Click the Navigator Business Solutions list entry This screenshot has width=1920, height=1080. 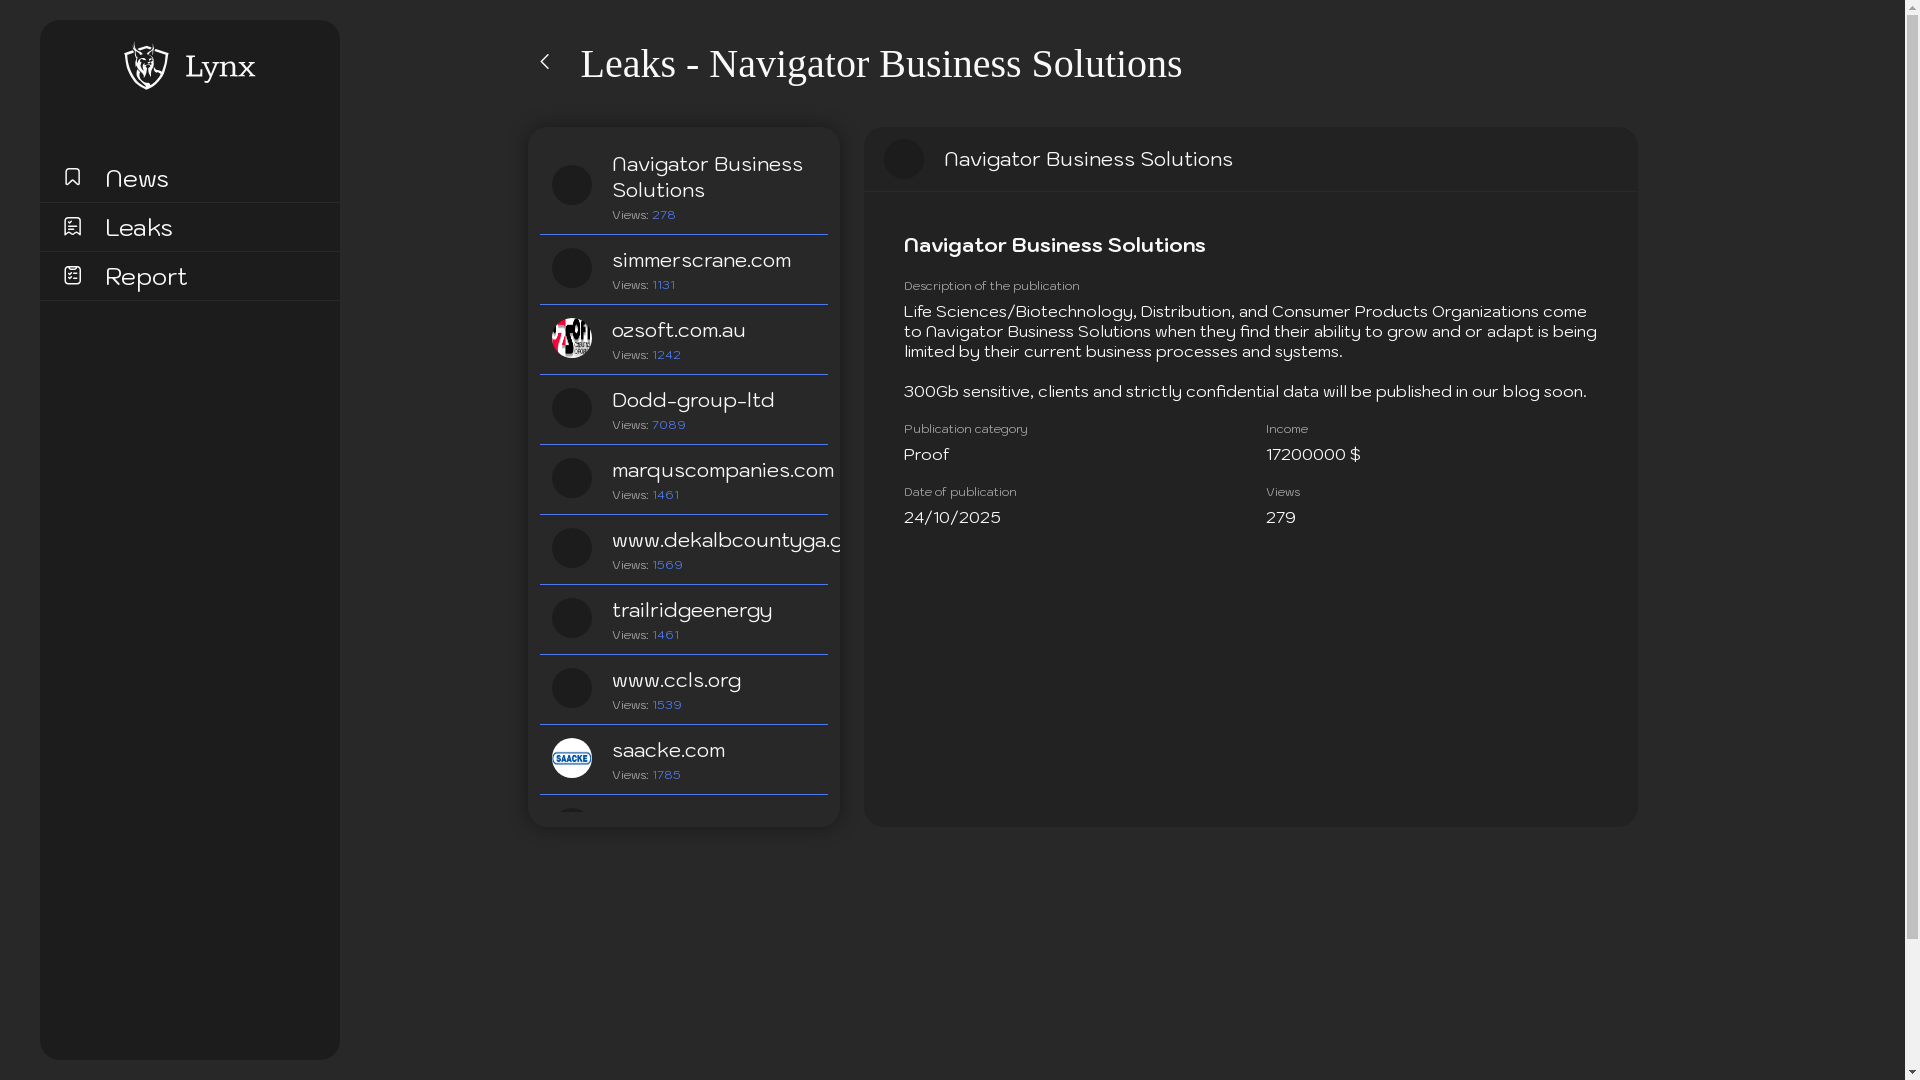pyautogui.click(x=707, y=178)
